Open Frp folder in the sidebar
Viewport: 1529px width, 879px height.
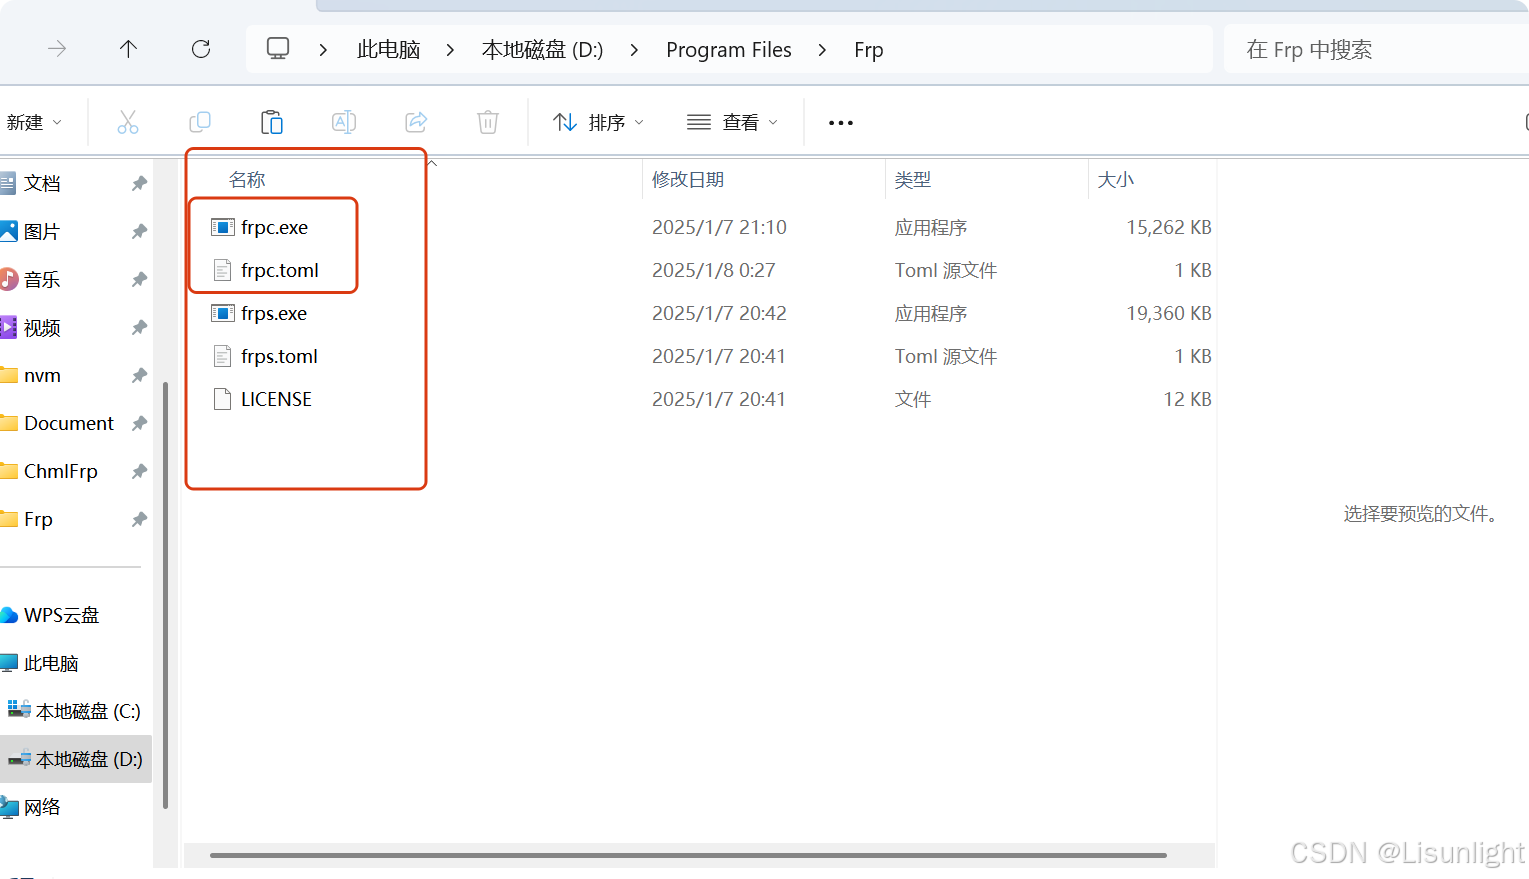(x=38, y=519)
